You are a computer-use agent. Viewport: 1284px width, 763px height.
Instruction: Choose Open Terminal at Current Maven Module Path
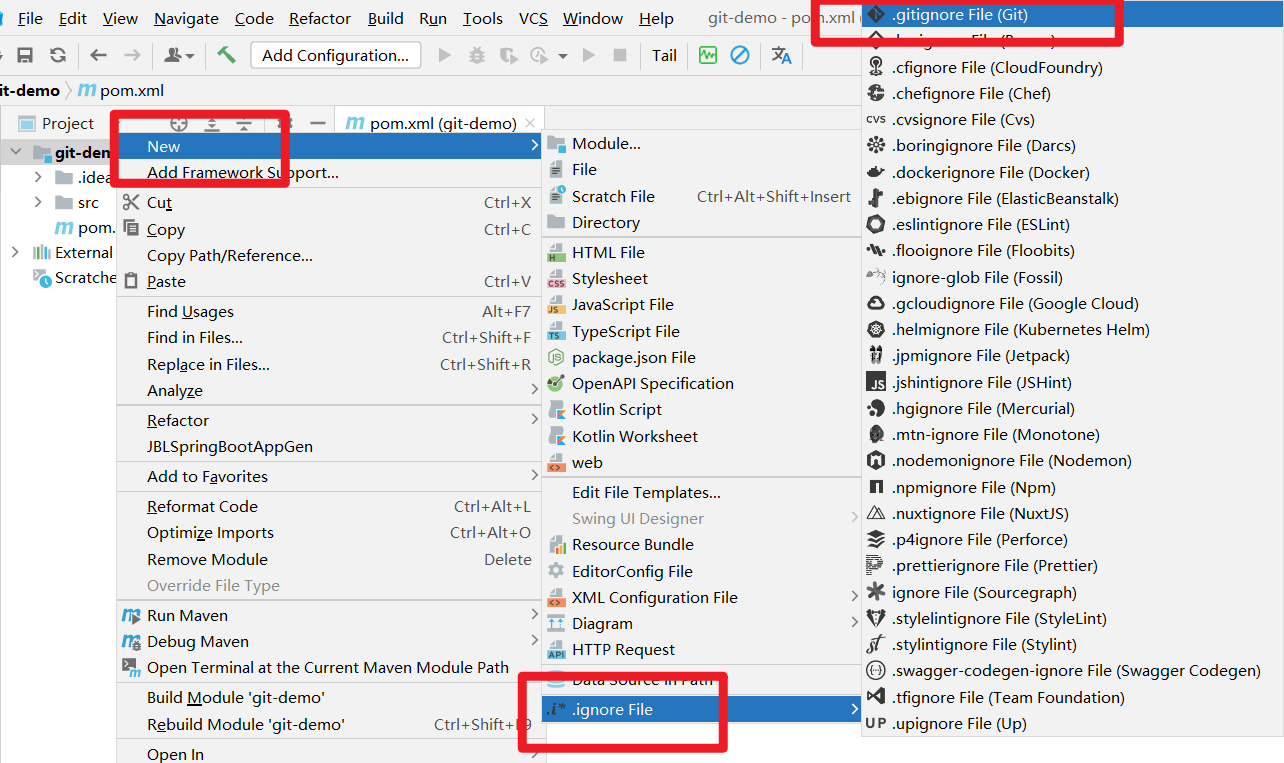pos(329,667)
